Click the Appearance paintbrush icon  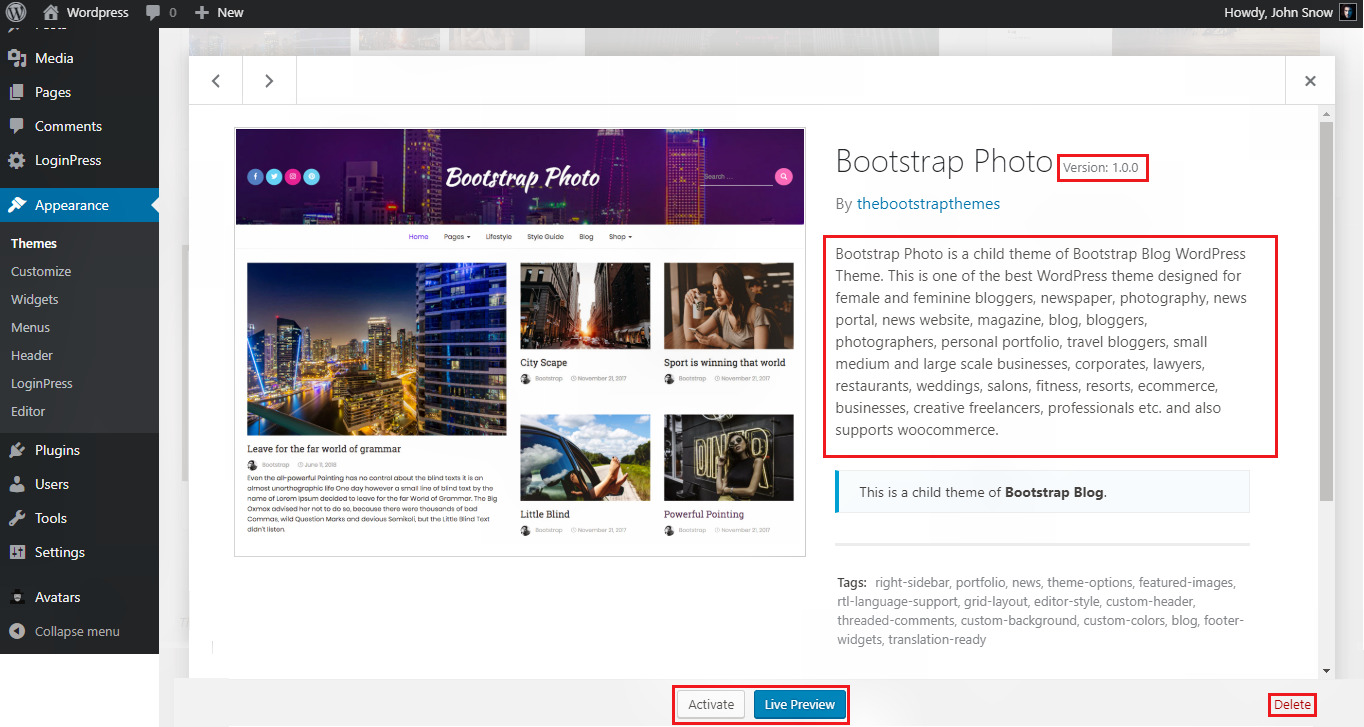click(17, 205)
